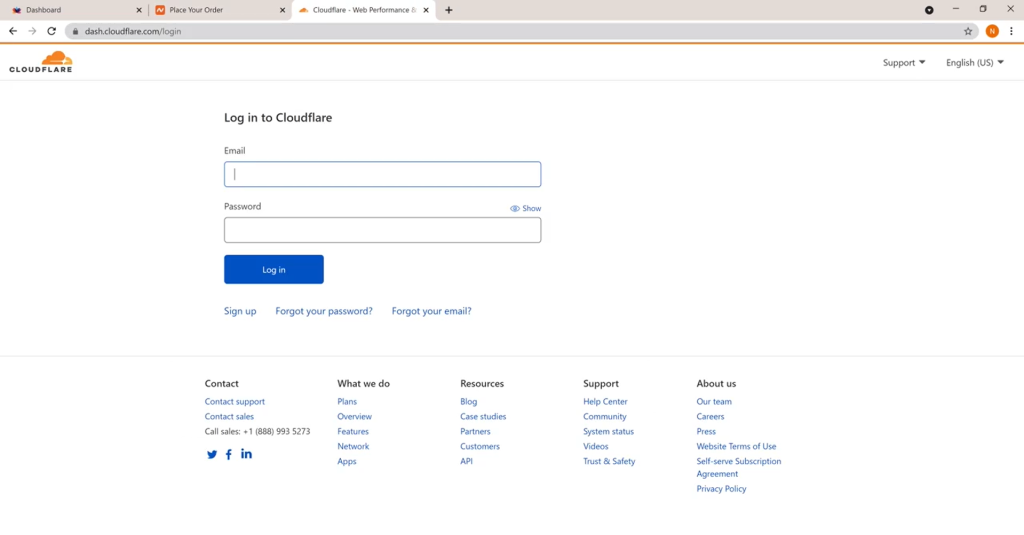Open the Blog footer link

(469, 402)
